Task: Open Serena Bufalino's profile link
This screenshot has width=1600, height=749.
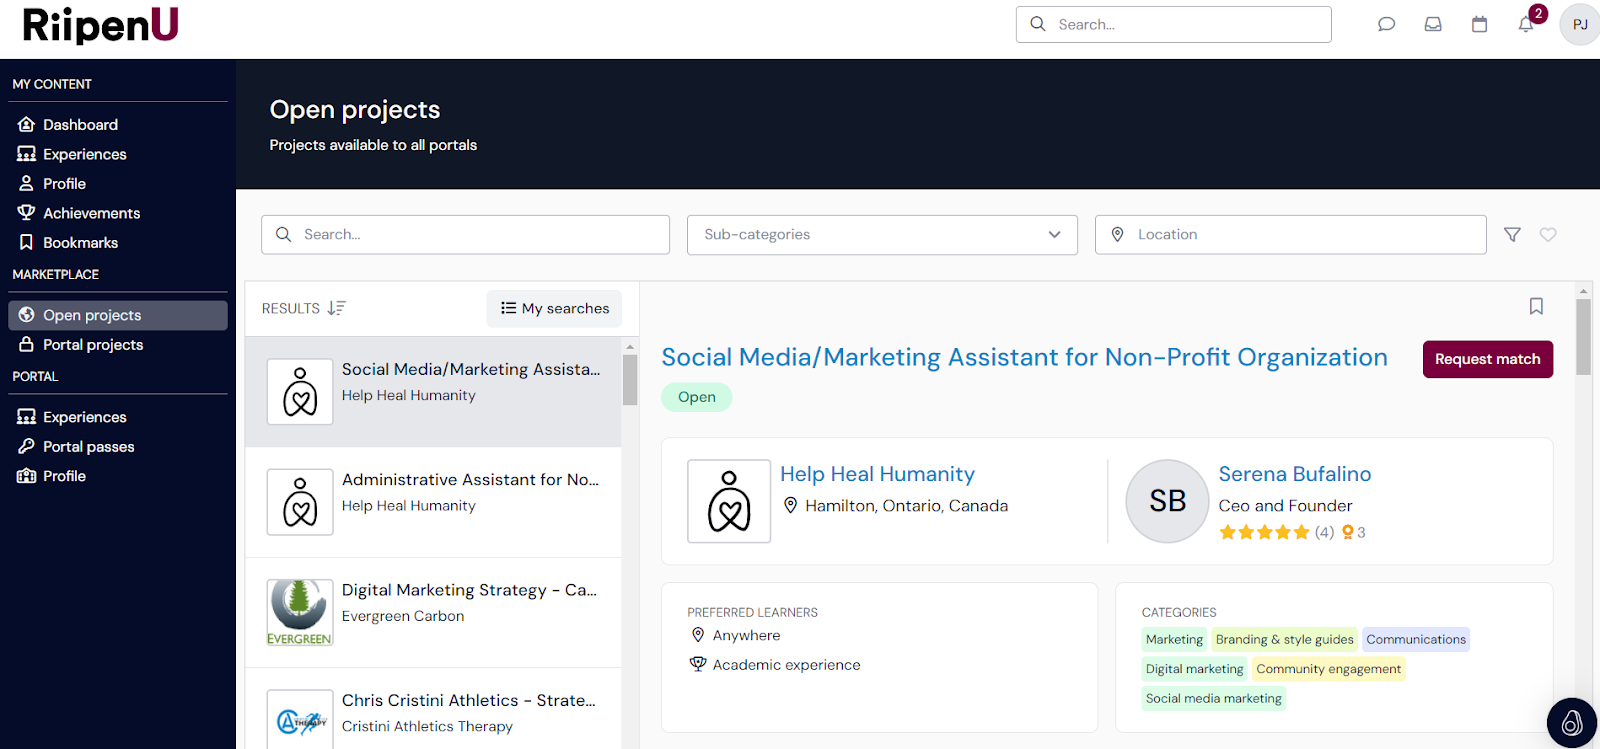Action: tap(1294, 474)
